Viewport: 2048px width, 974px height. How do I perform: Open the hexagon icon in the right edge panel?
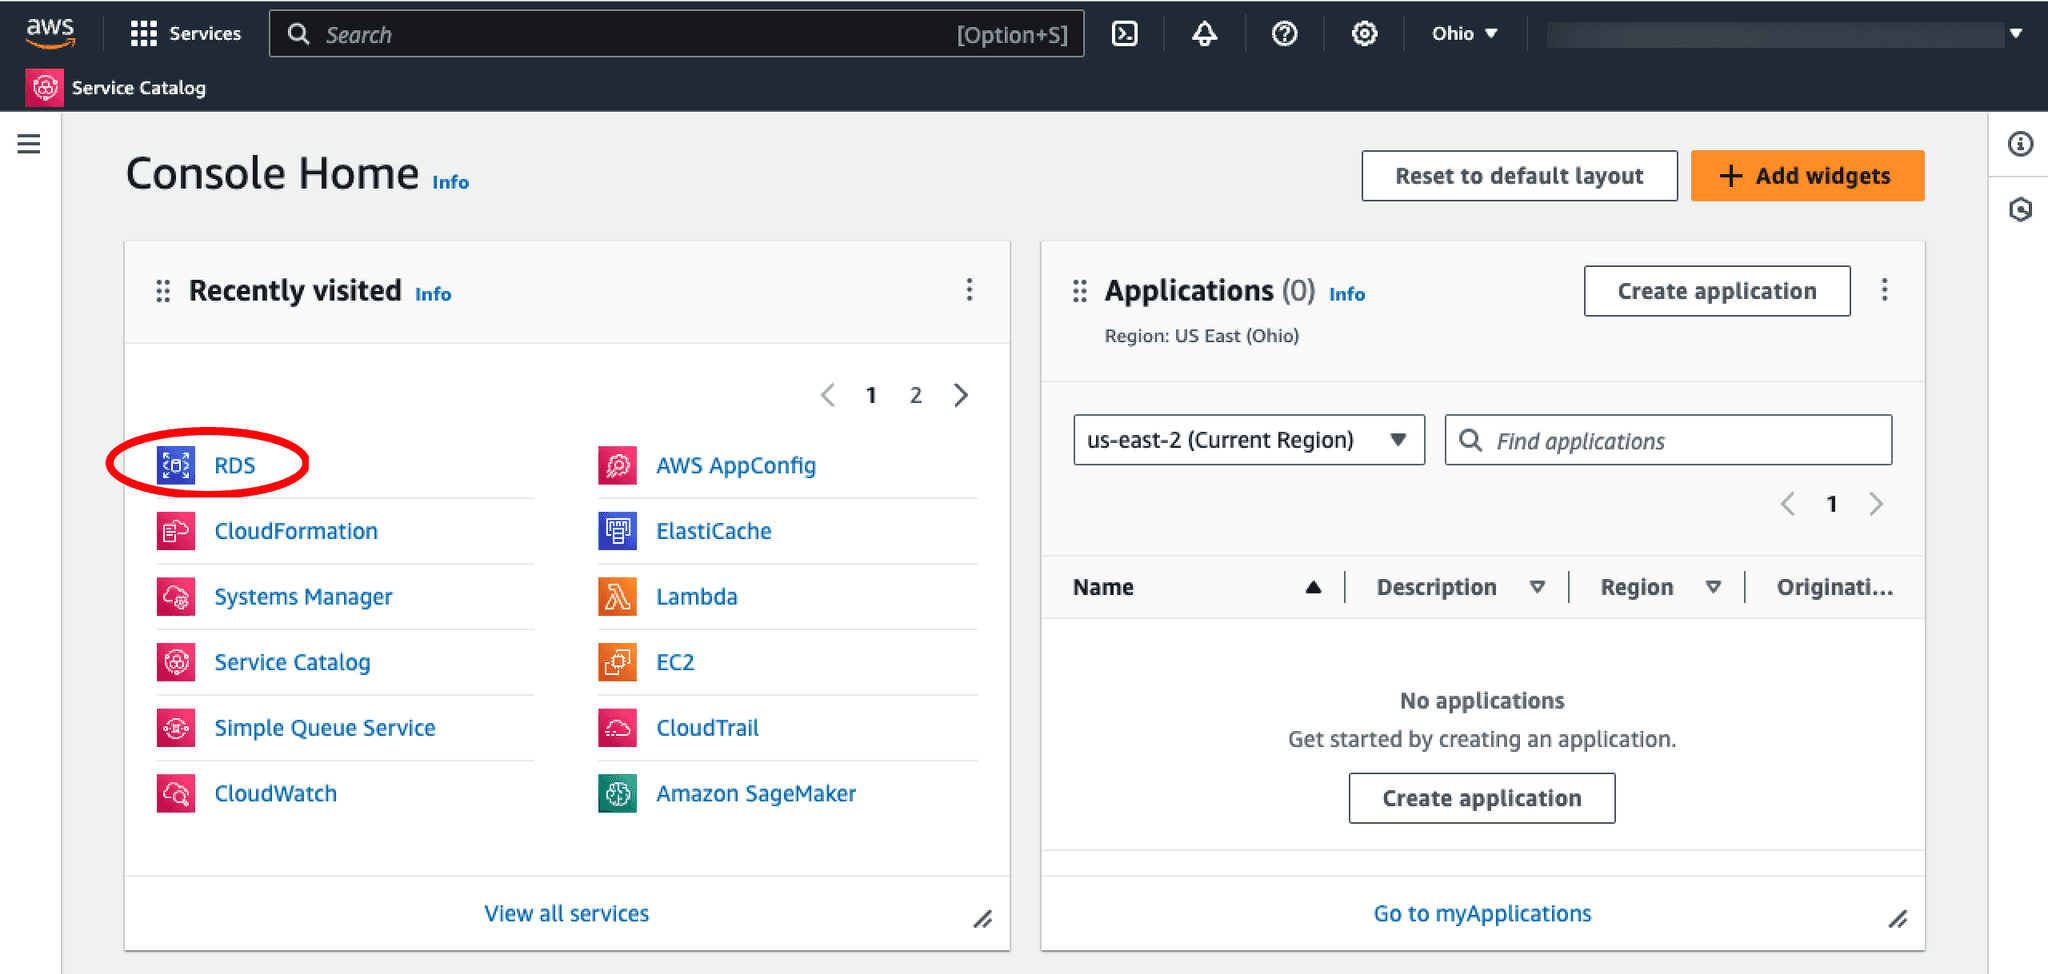[2020, 210]
